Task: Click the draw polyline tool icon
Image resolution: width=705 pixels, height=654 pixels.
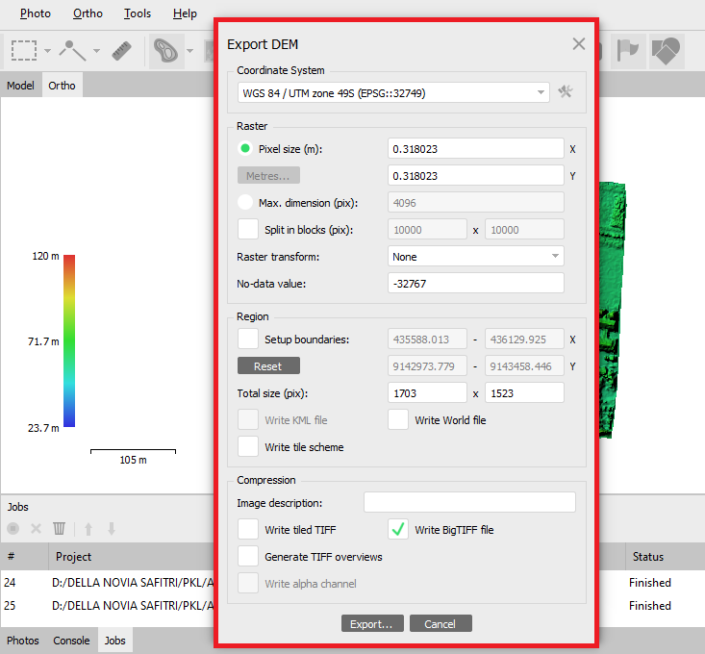Action: 73,49
